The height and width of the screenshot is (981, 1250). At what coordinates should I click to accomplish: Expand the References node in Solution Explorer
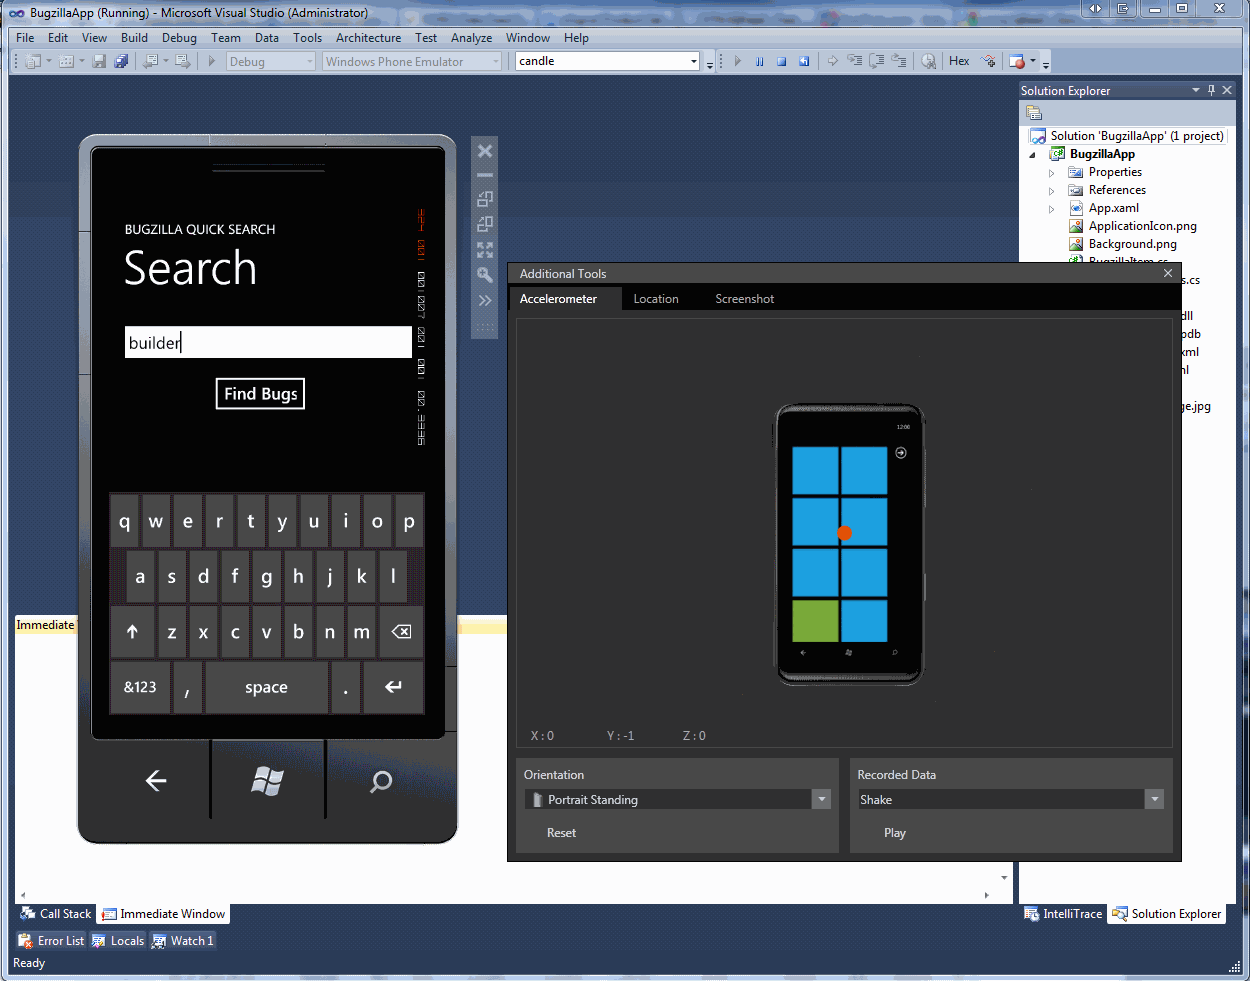coord(1051,190)
